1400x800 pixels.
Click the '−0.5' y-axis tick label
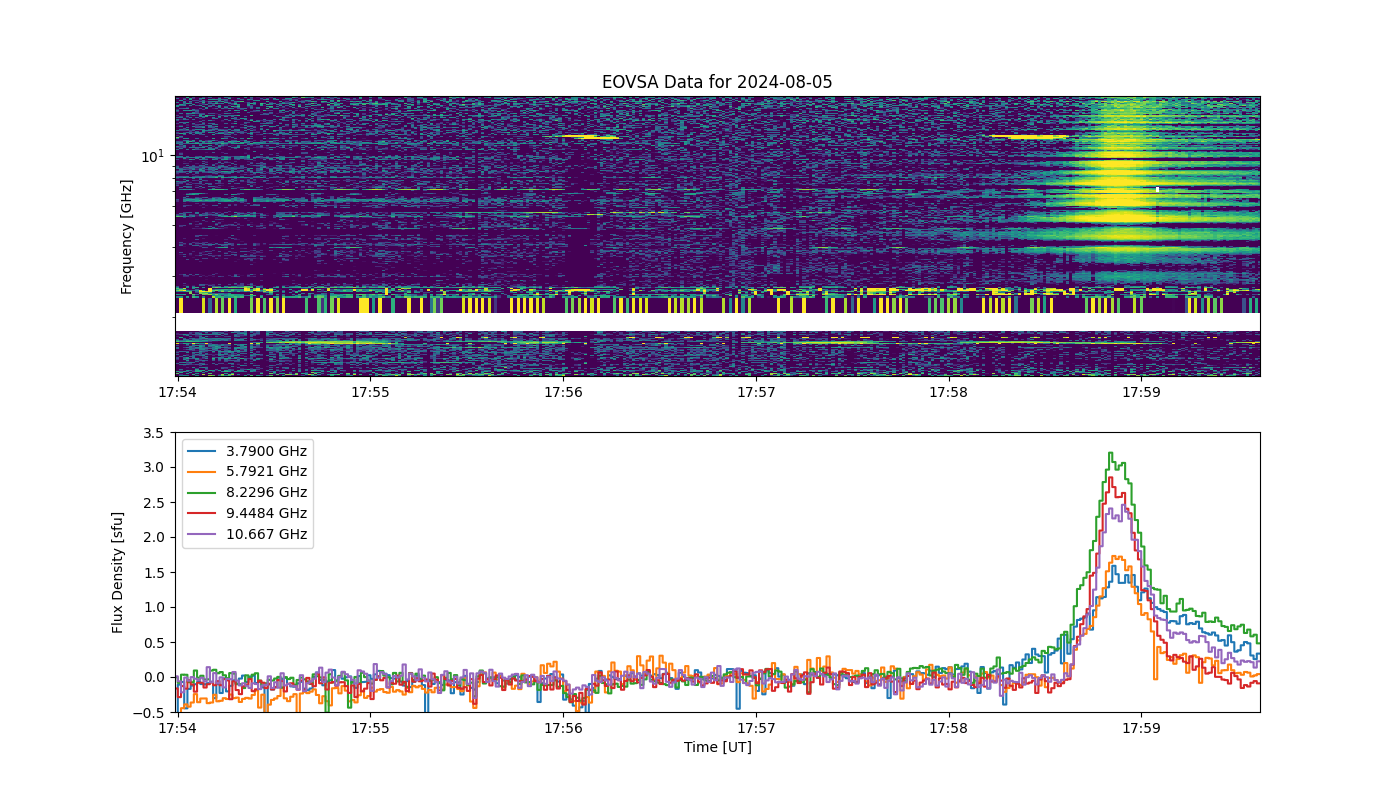(150, 713)
